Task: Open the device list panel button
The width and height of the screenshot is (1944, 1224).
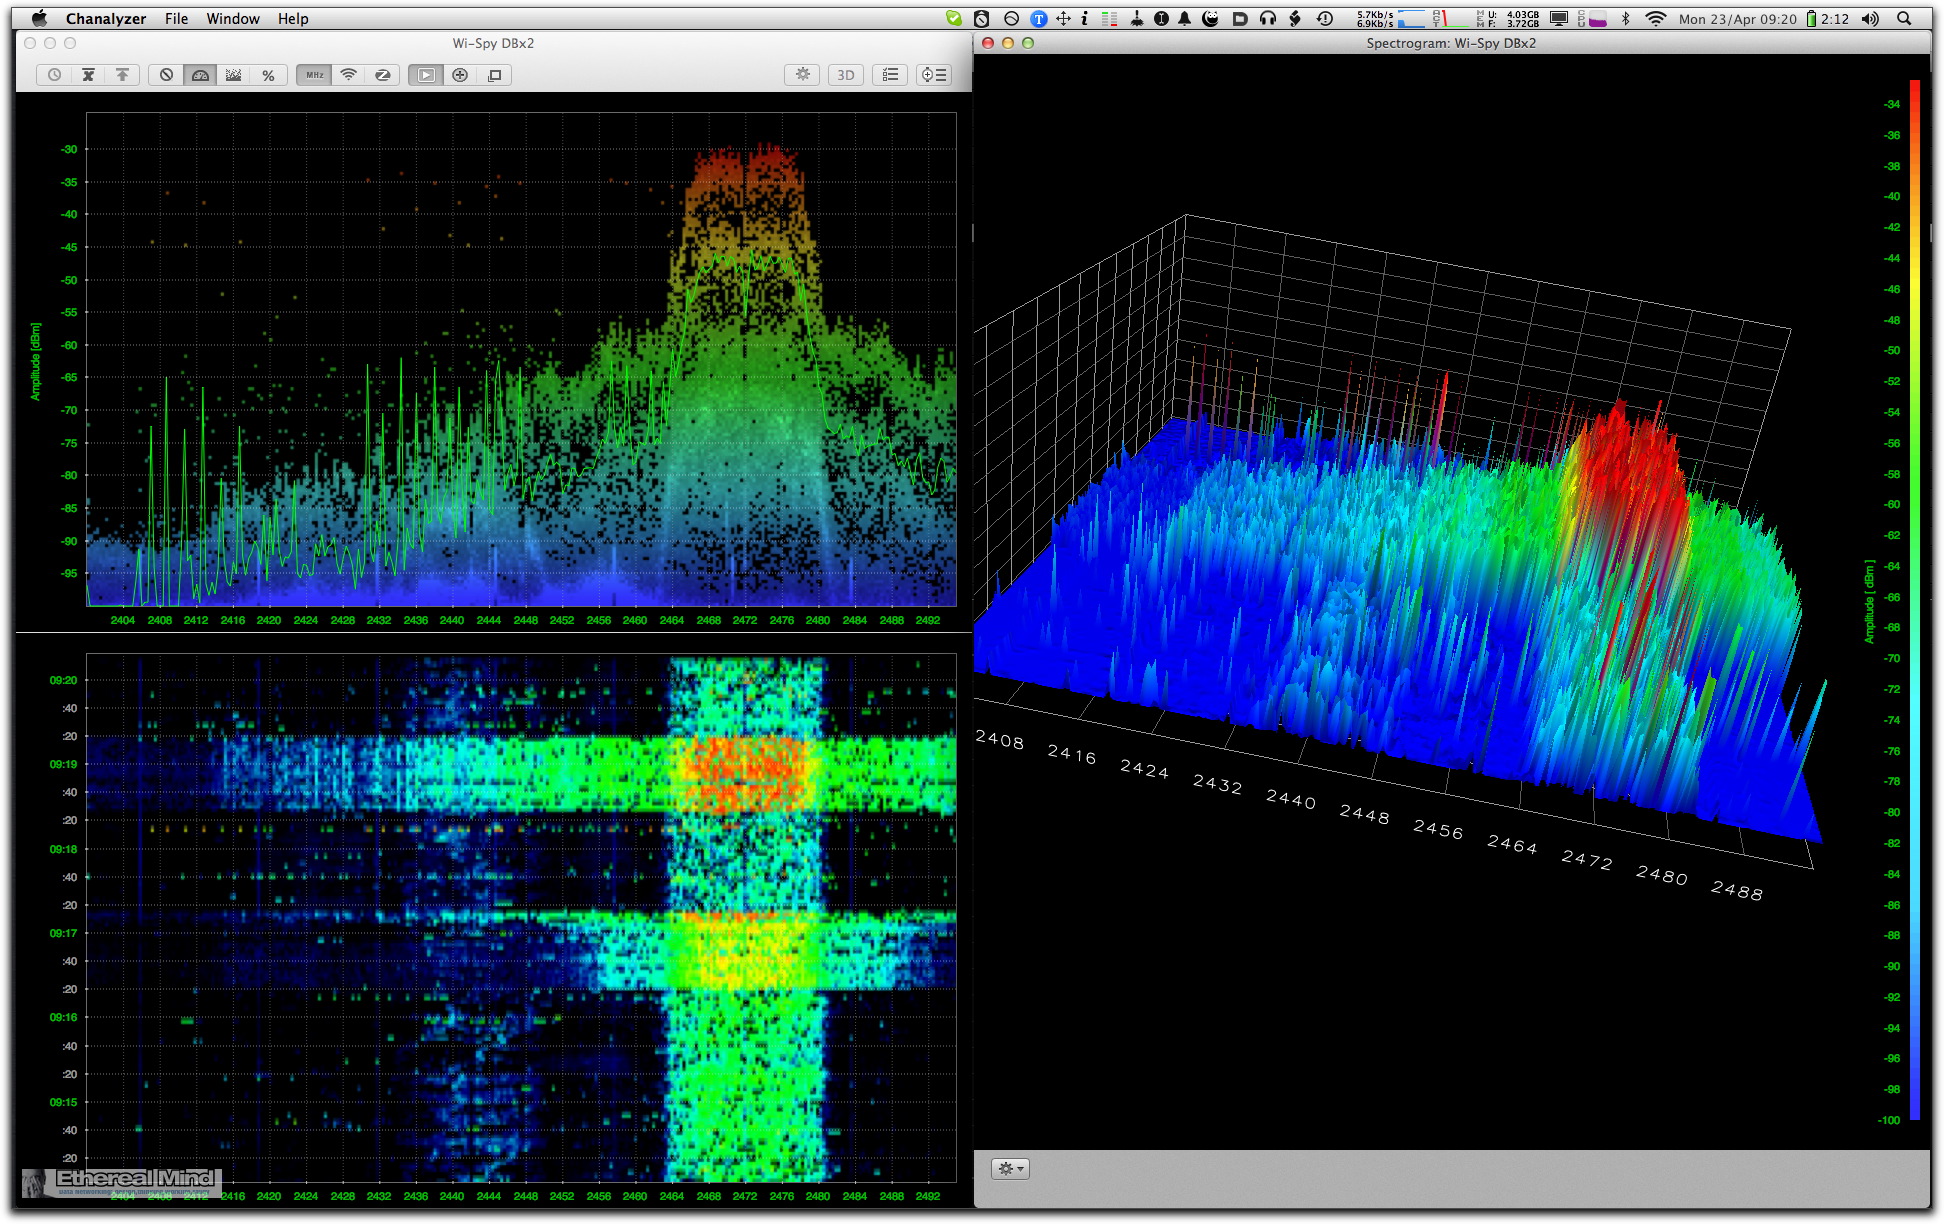Action: click(x=934, y=75)
